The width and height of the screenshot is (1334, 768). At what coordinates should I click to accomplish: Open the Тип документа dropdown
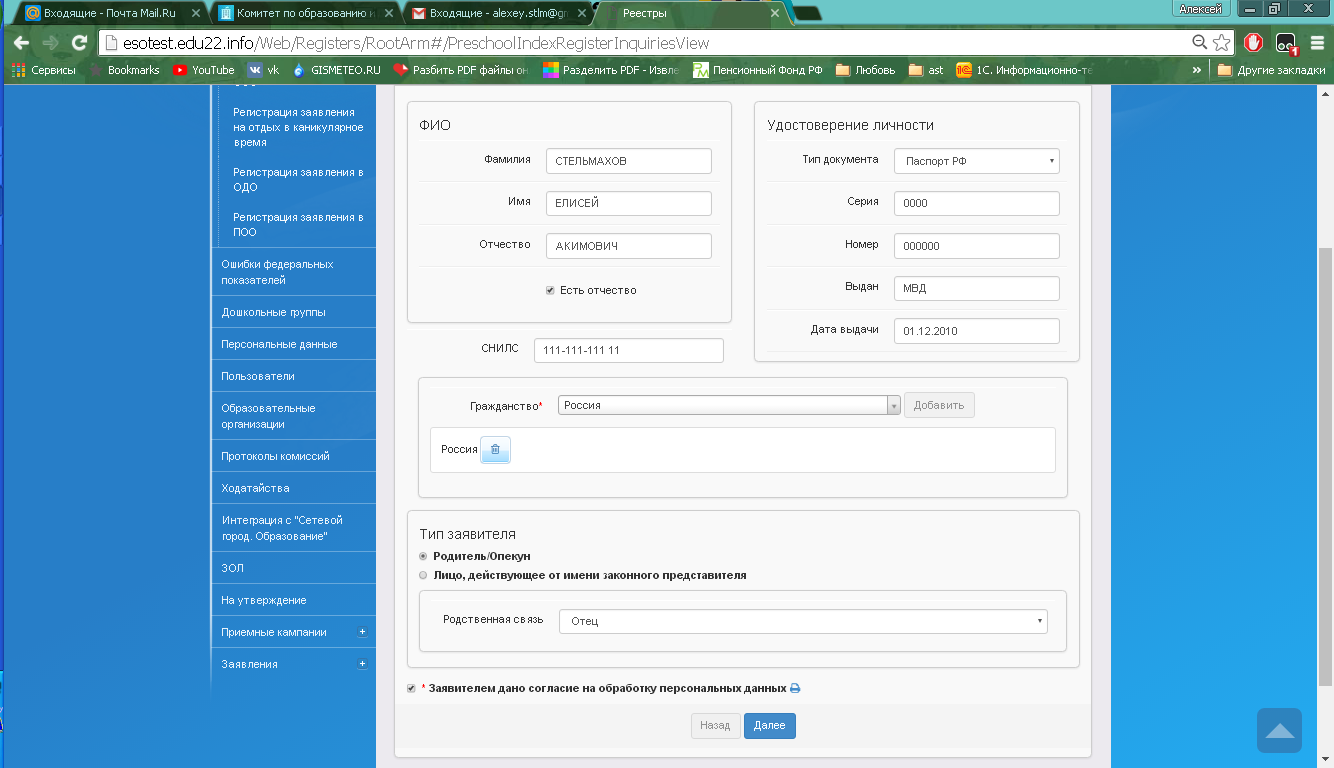976,161
